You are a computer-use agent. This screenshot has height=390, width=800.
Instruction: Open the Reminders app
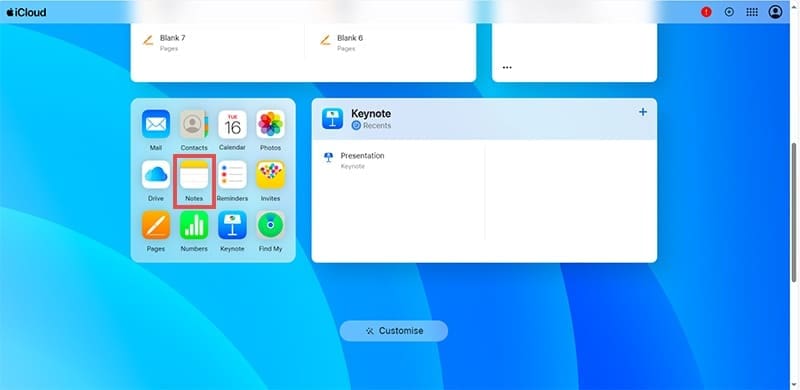pos(232,175)
